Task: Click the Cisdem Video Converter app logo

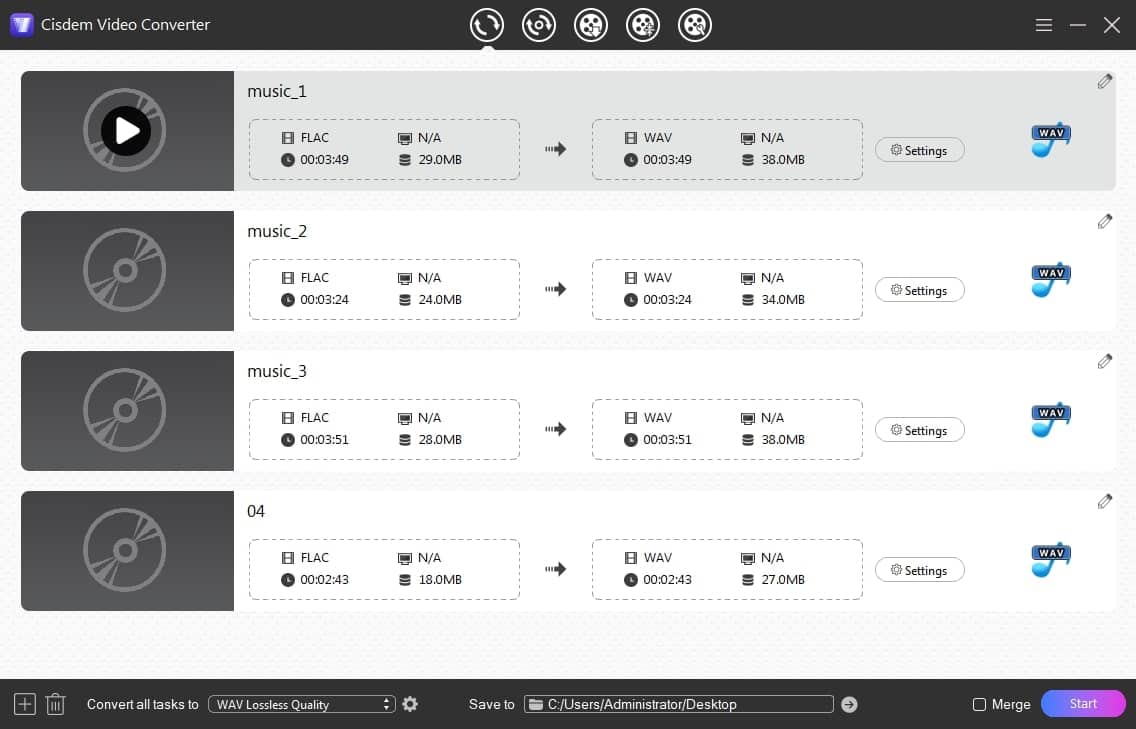Action: point(22,25)
